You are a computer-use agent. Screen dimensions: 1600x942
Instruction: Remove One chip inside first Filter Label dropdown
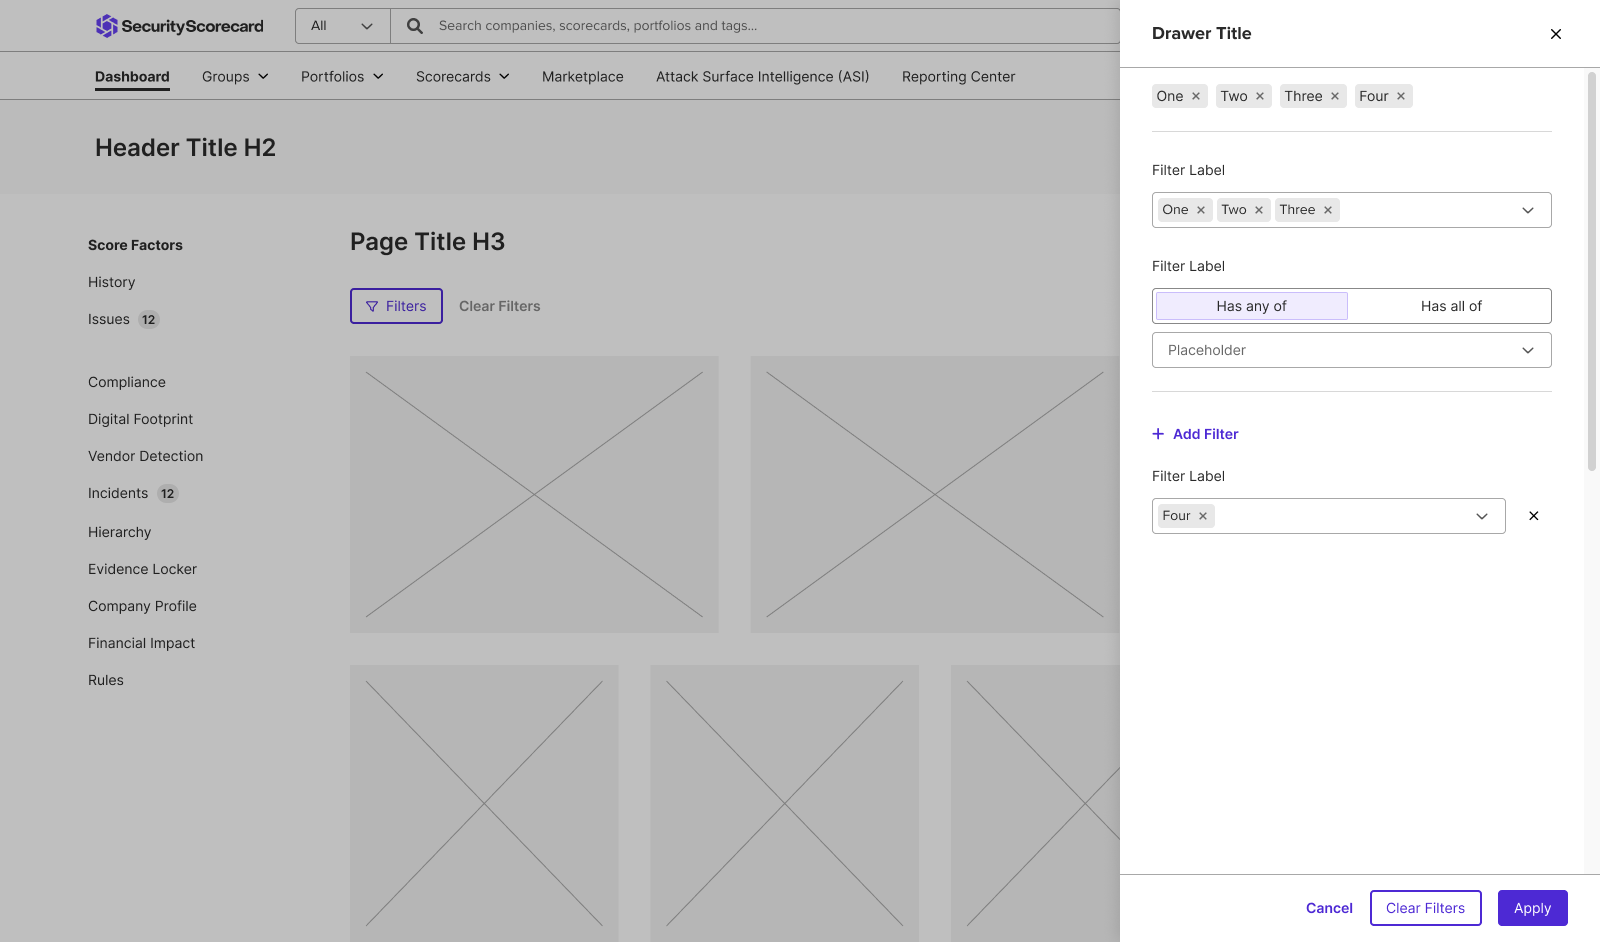tap(1201, 210)
